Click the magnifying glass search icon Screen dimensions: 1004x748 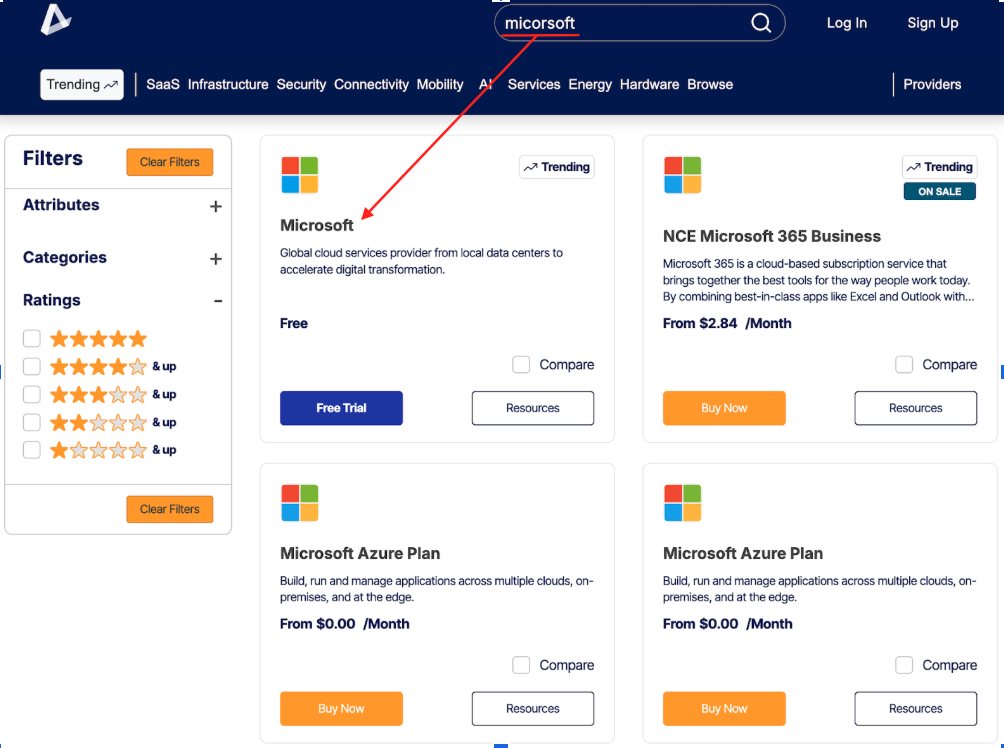click(761, 23)
